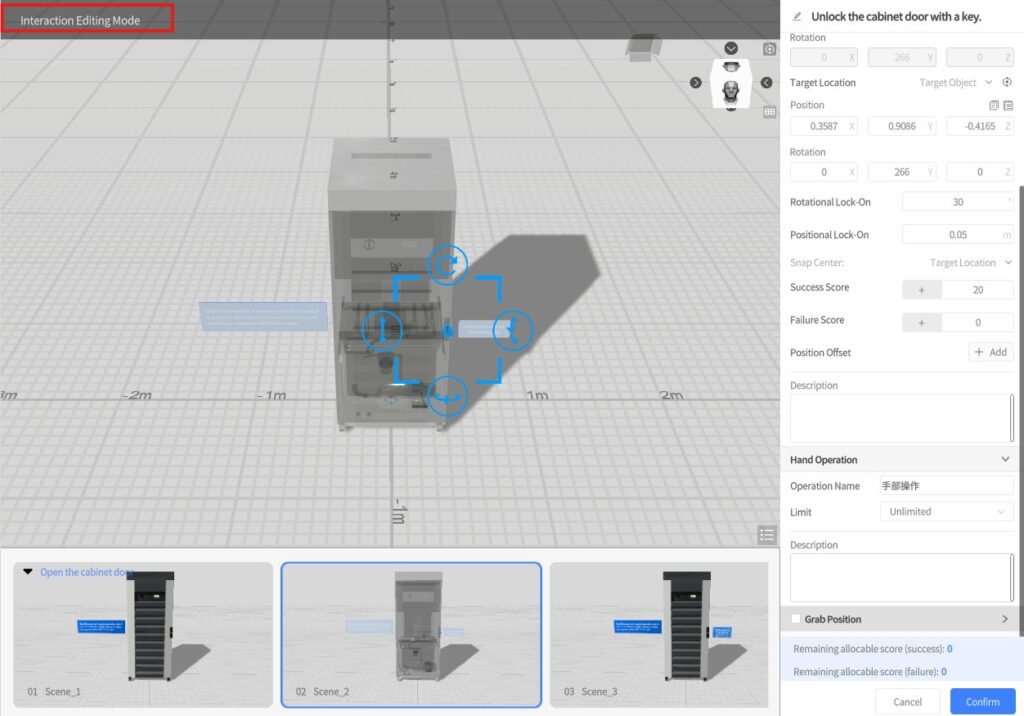This screenshot has height=716, width=1024.
Task: Click the paste position values icon
Action: 1008,105
